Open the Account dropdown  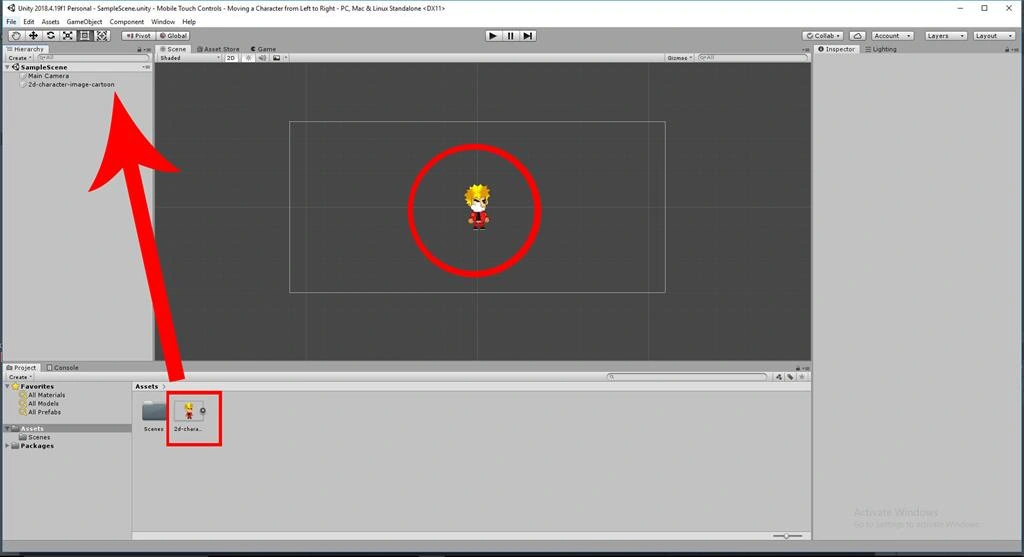click(x=893, y=36)
